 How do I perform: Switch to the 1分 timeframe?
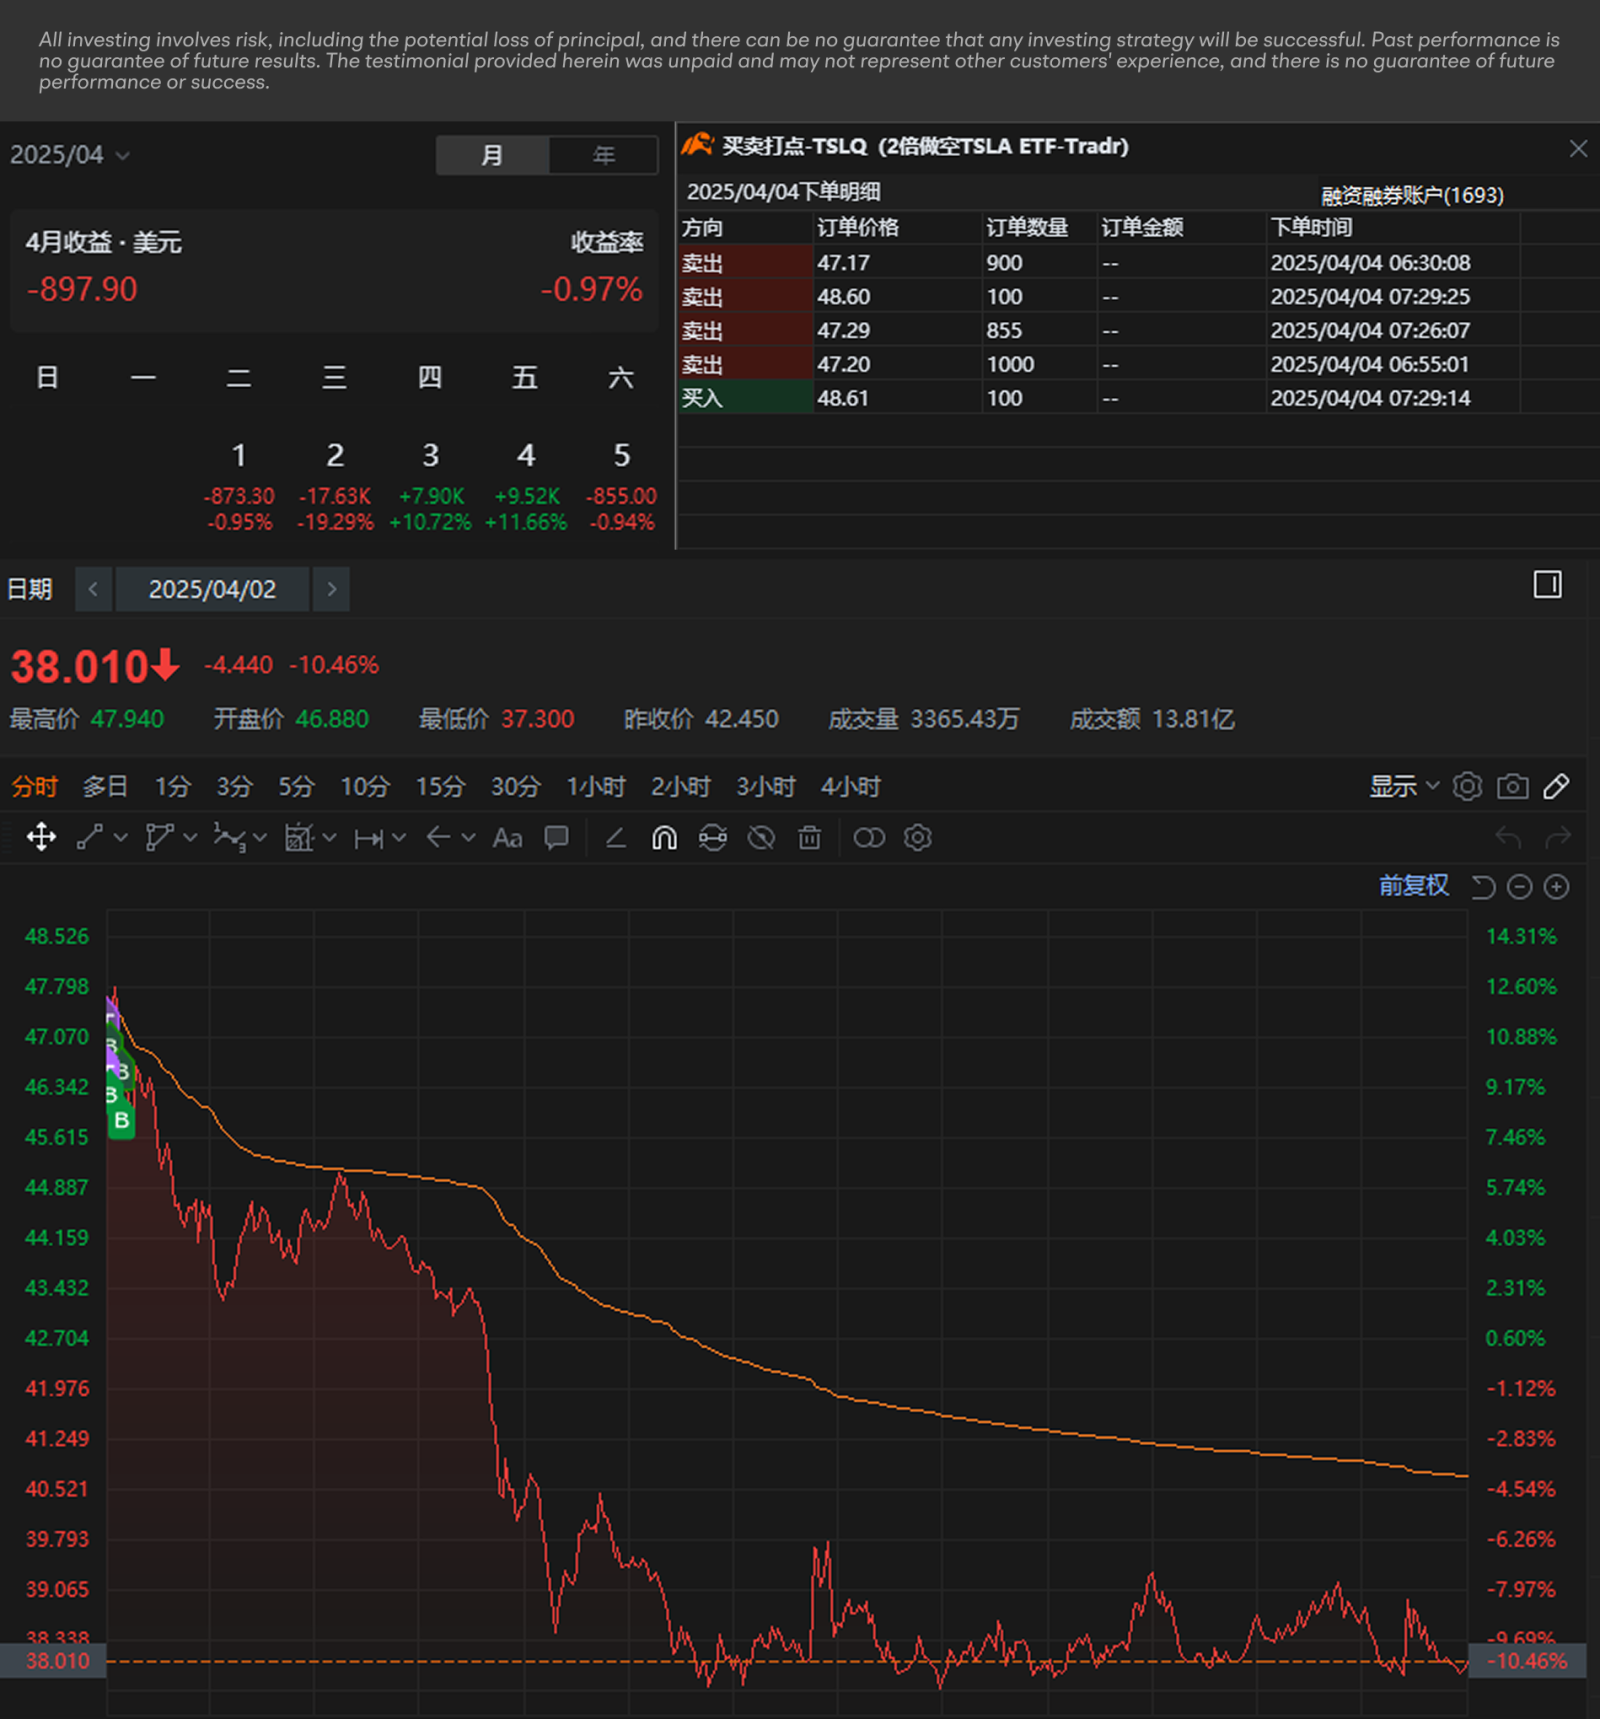172,786
